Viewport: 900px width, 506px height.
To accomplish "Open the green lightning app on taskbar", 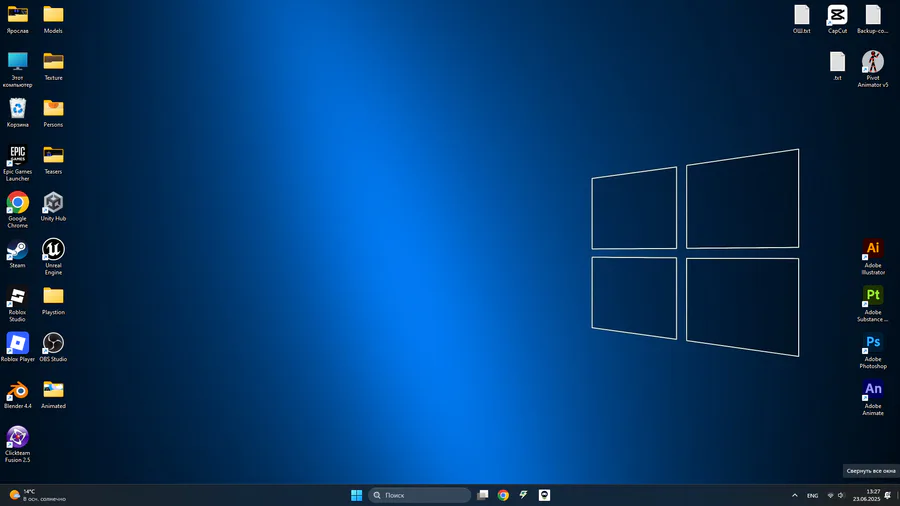I will pyautogui.click(x=523, y=495).
